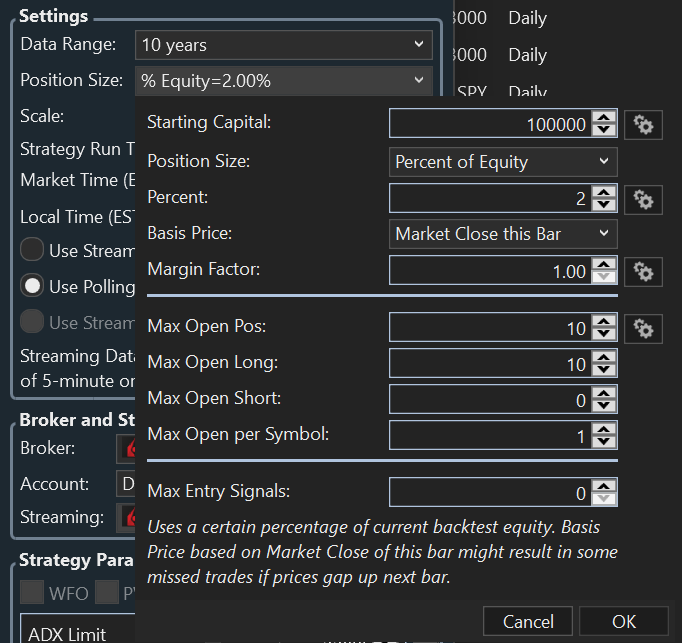Increase Max Open Short with up arrow
The image size is (682, 643).
click(x=603, y=393)
